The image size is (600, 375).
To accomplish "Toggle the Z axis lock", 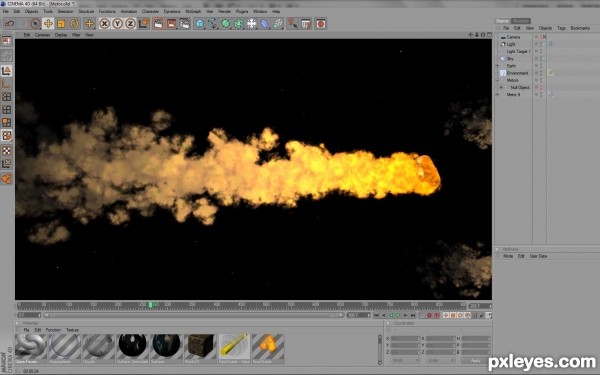I will pos(130,24).
